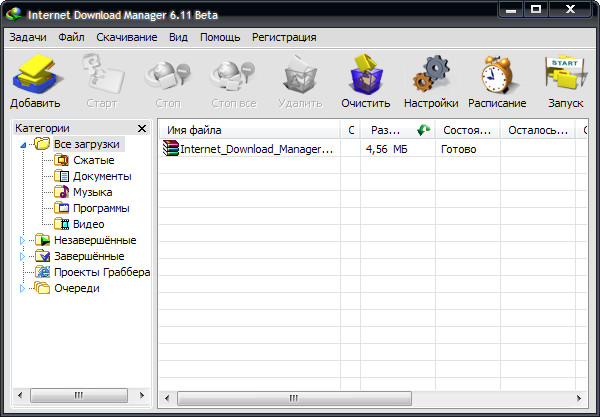
Task: Open the Расписание clock icon
Action: (498, 75)
